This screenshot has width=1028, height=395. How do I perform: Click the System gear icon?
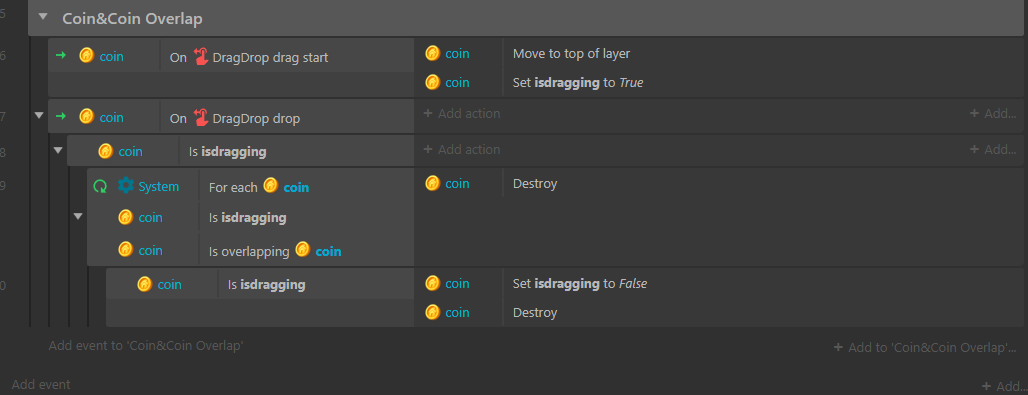125,186
